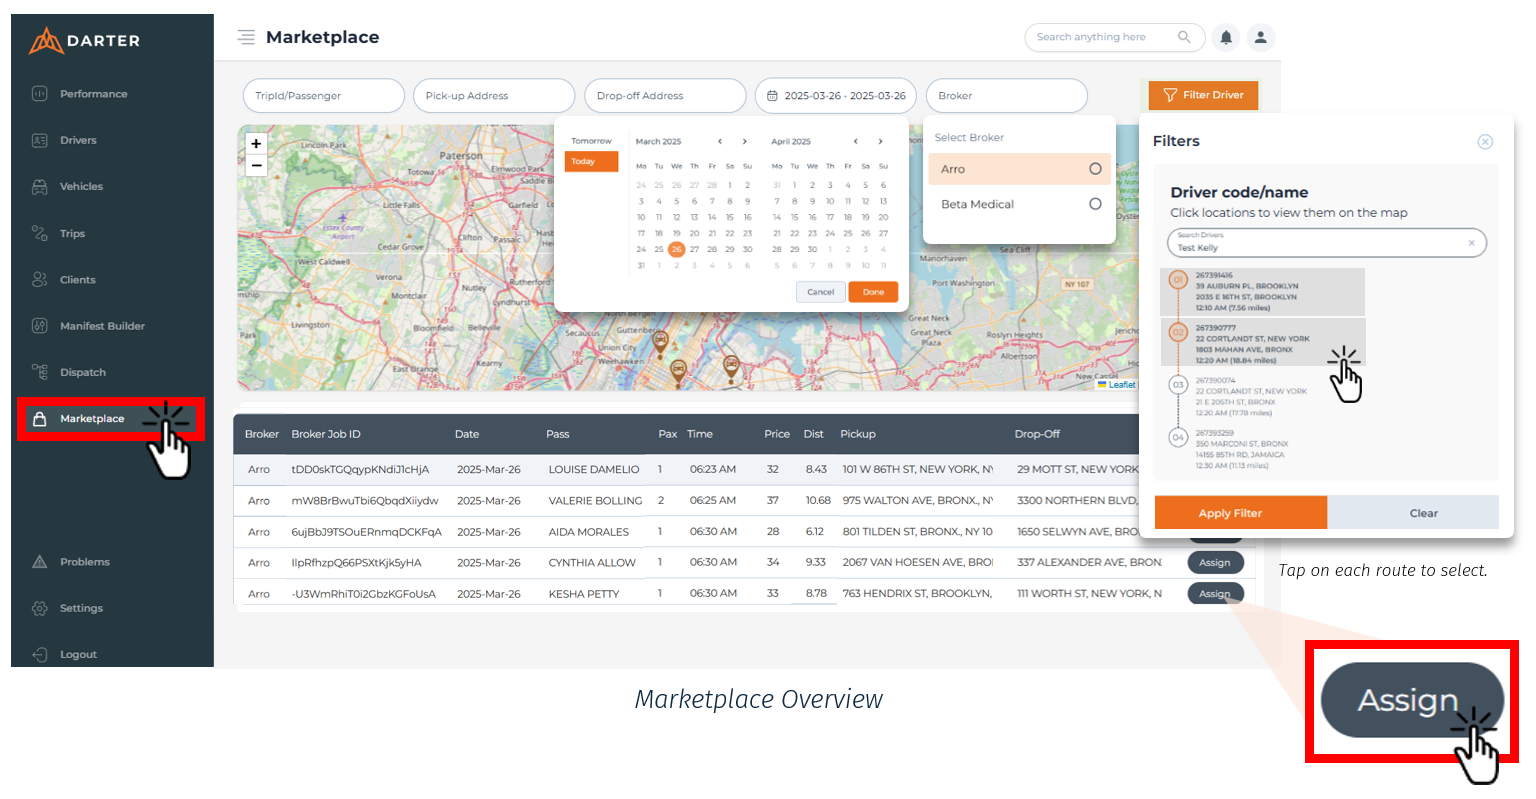The image size is (1536, 799).
Task: Click route stop 04 circle marker
Action: pos(1178,437)
